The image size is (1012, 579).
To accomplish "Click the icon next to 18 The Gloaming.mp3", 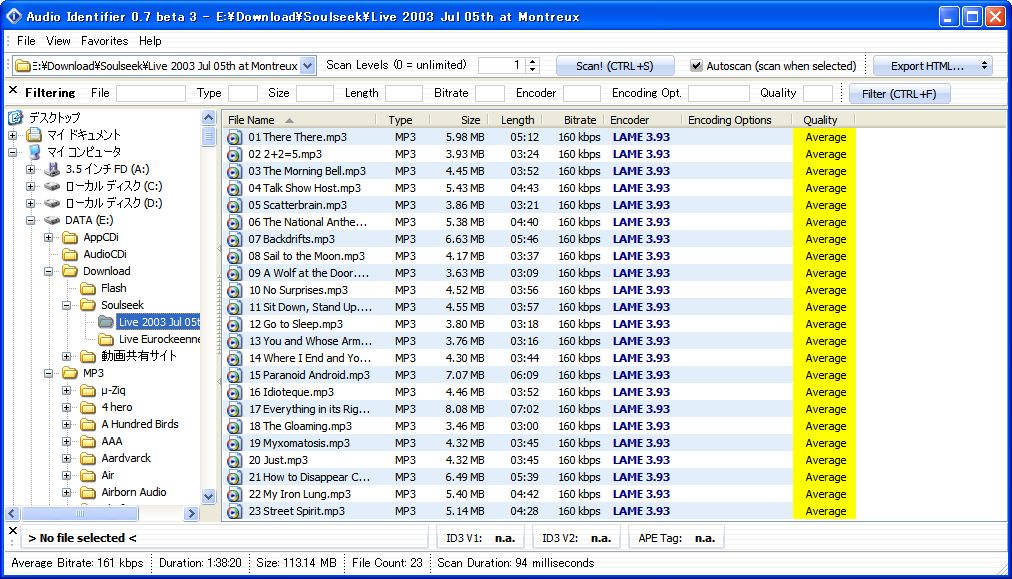I will [234, 426].
